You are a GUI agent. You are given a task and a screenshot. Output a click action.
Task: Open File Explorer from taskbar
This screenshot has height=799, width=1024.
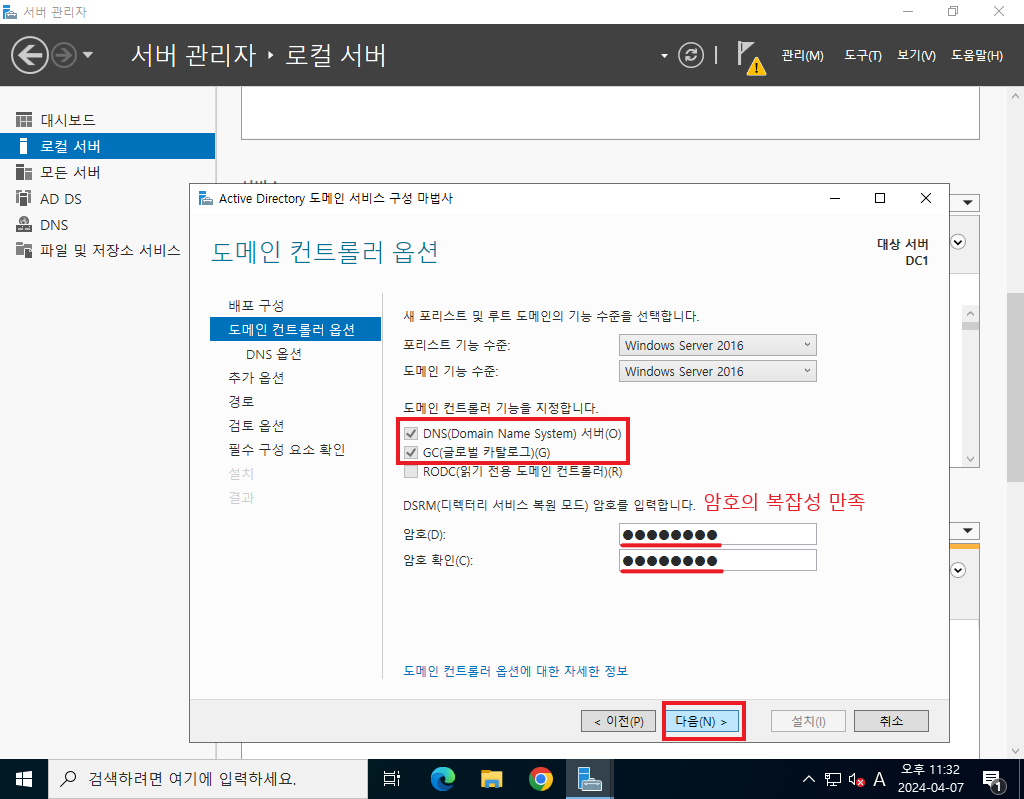pyautogui.click(x=492, y=779)
